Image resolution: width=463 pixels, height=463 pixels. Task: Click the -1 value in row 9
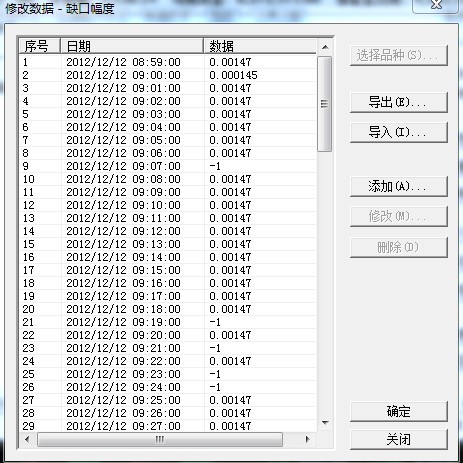tap(215, 166)
